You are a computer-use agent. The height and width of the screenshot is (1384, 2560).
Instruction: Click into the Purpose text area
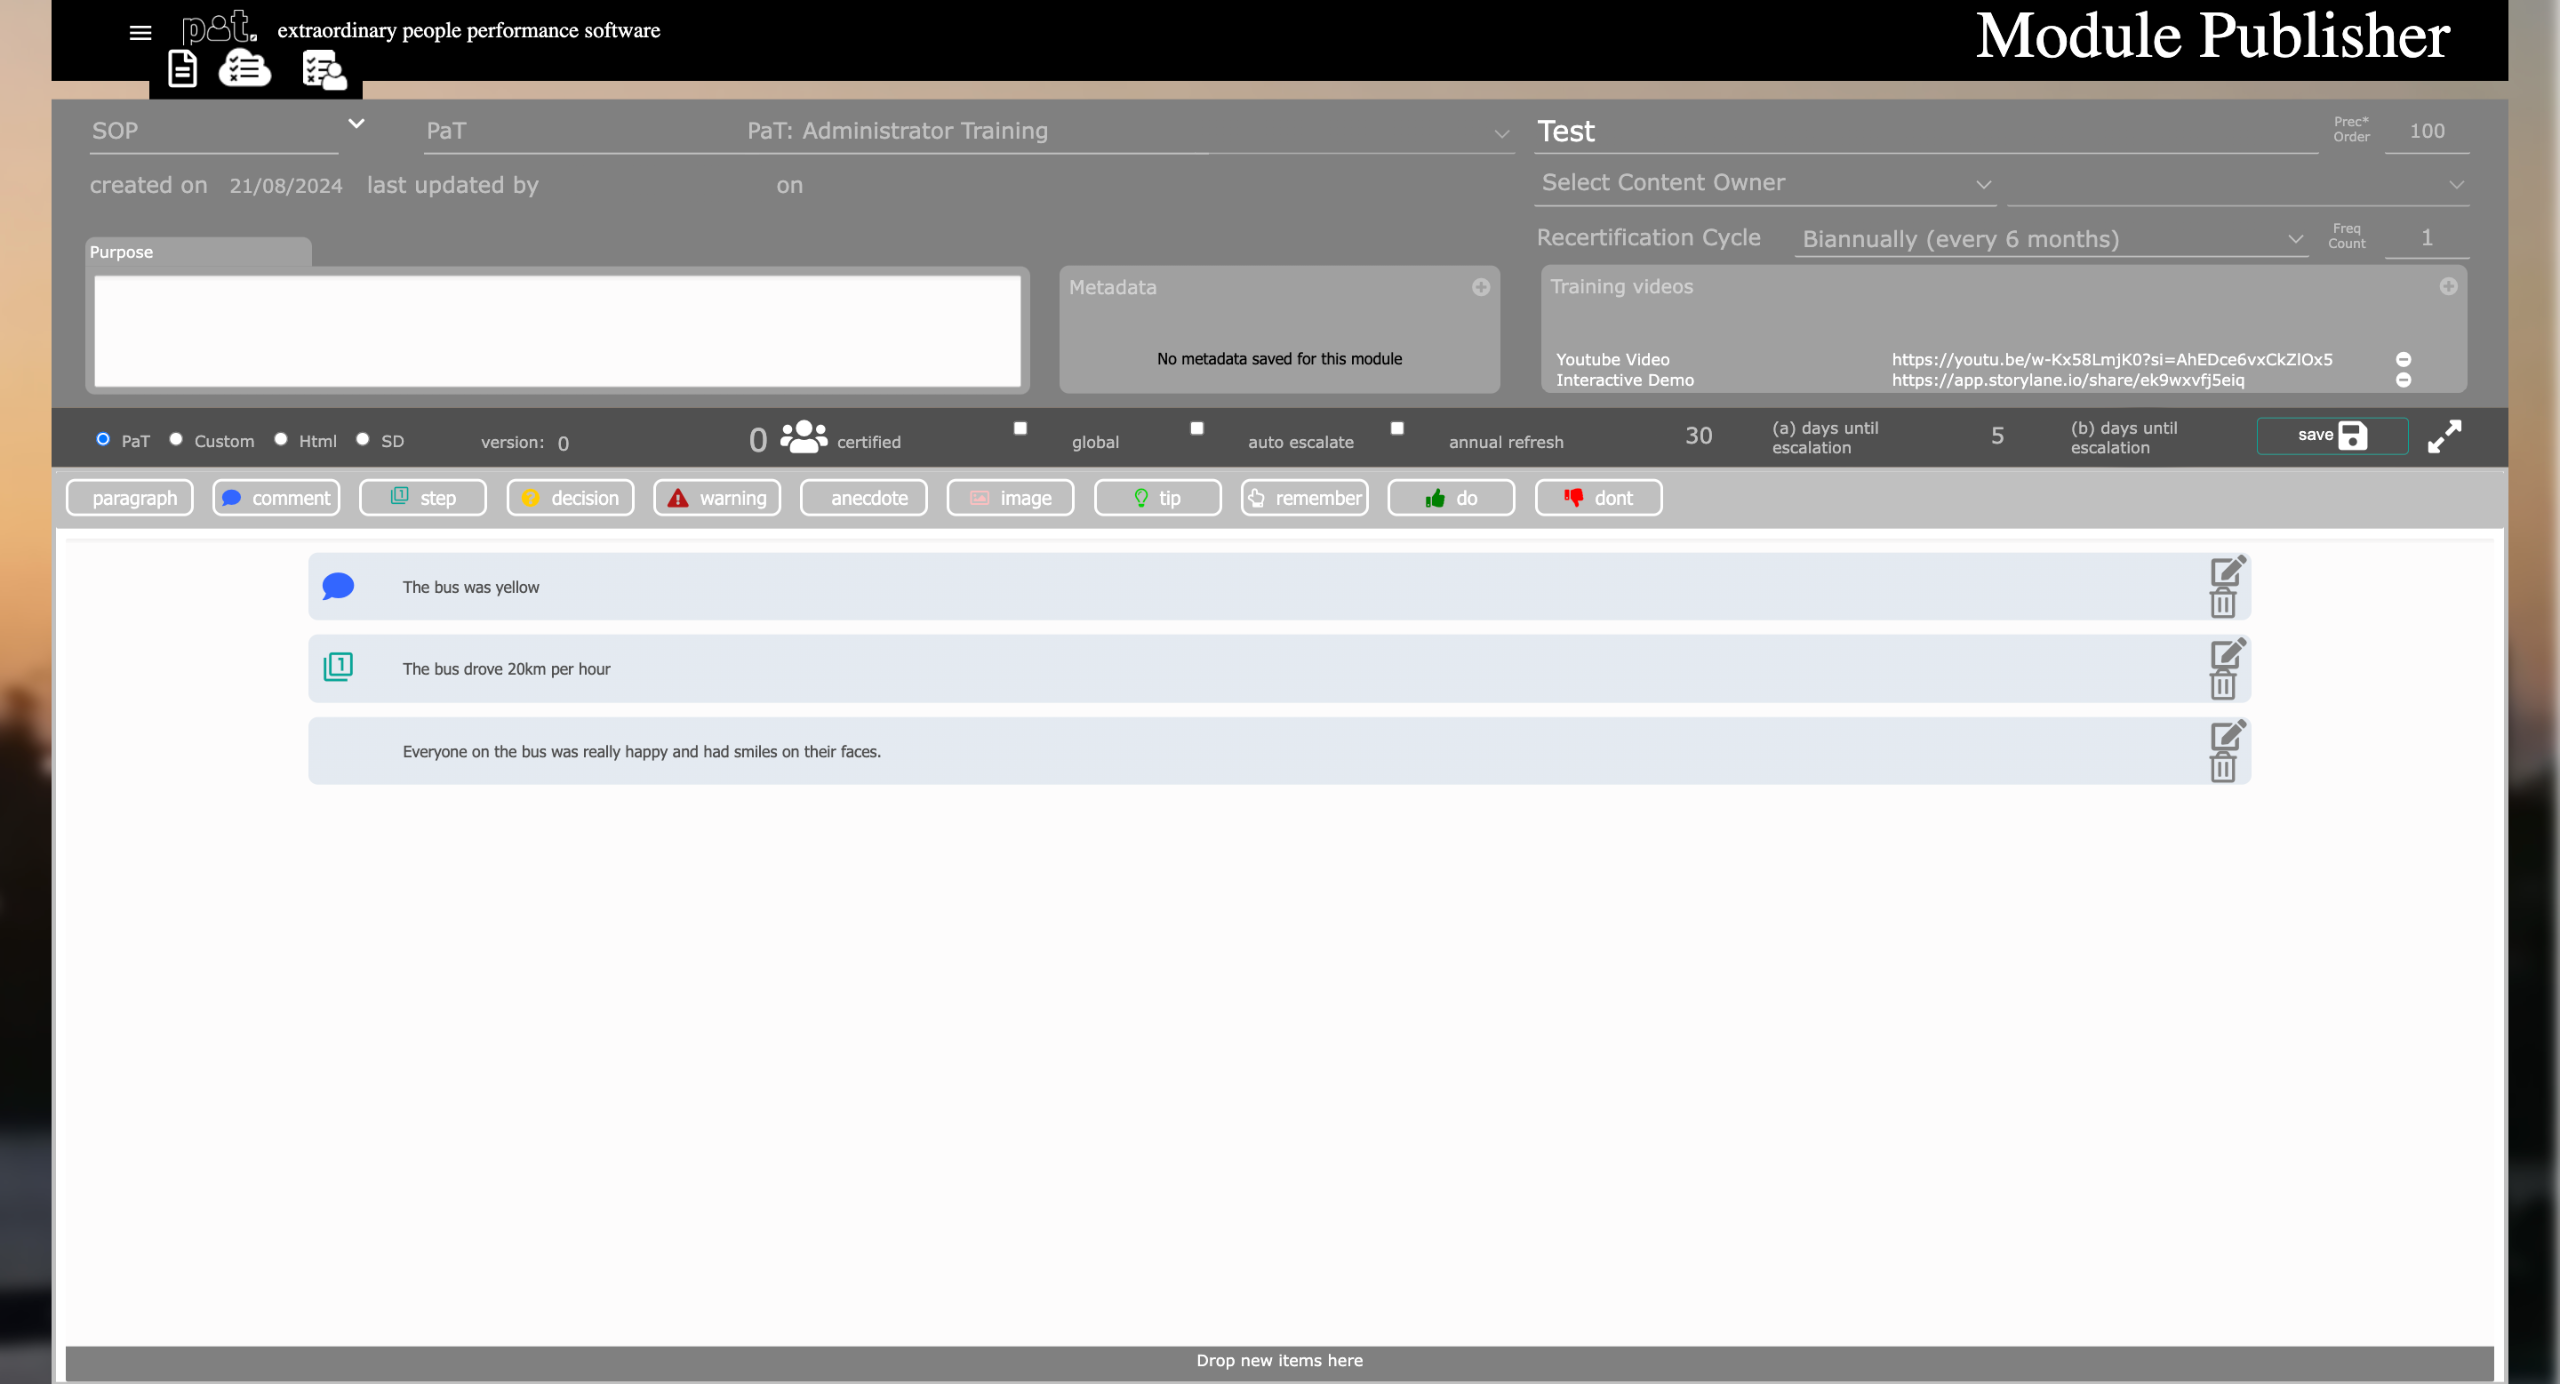coord(557,331)
